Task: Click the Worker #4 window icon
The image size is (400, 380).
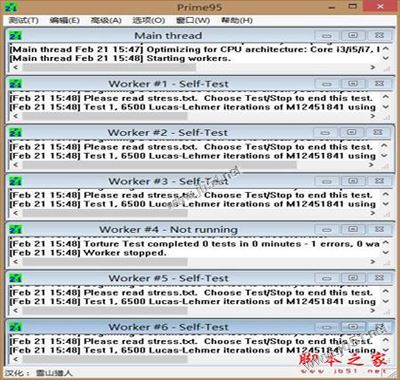Action: [x=15, y=229]
